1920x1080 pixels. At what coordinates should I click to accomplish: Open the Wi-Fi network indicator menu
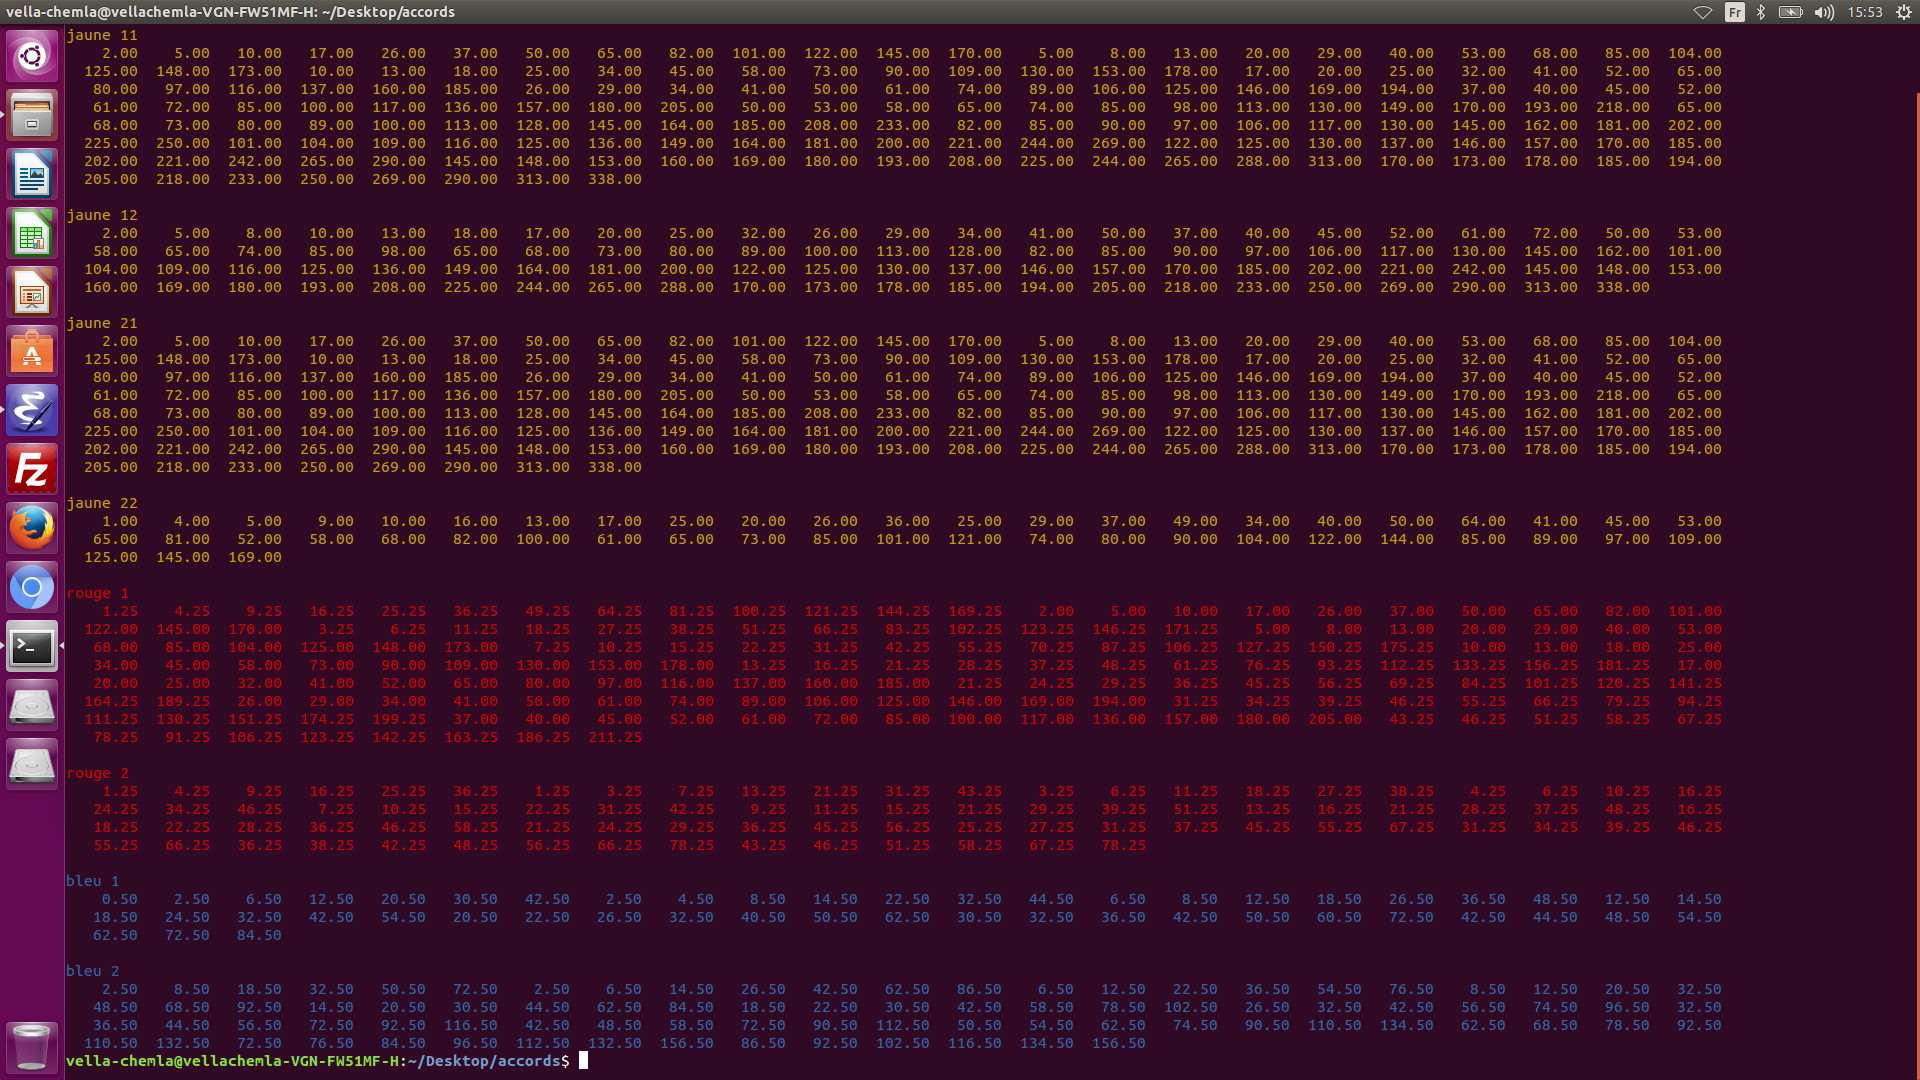pyautogui.click(x=1703, y=12)
